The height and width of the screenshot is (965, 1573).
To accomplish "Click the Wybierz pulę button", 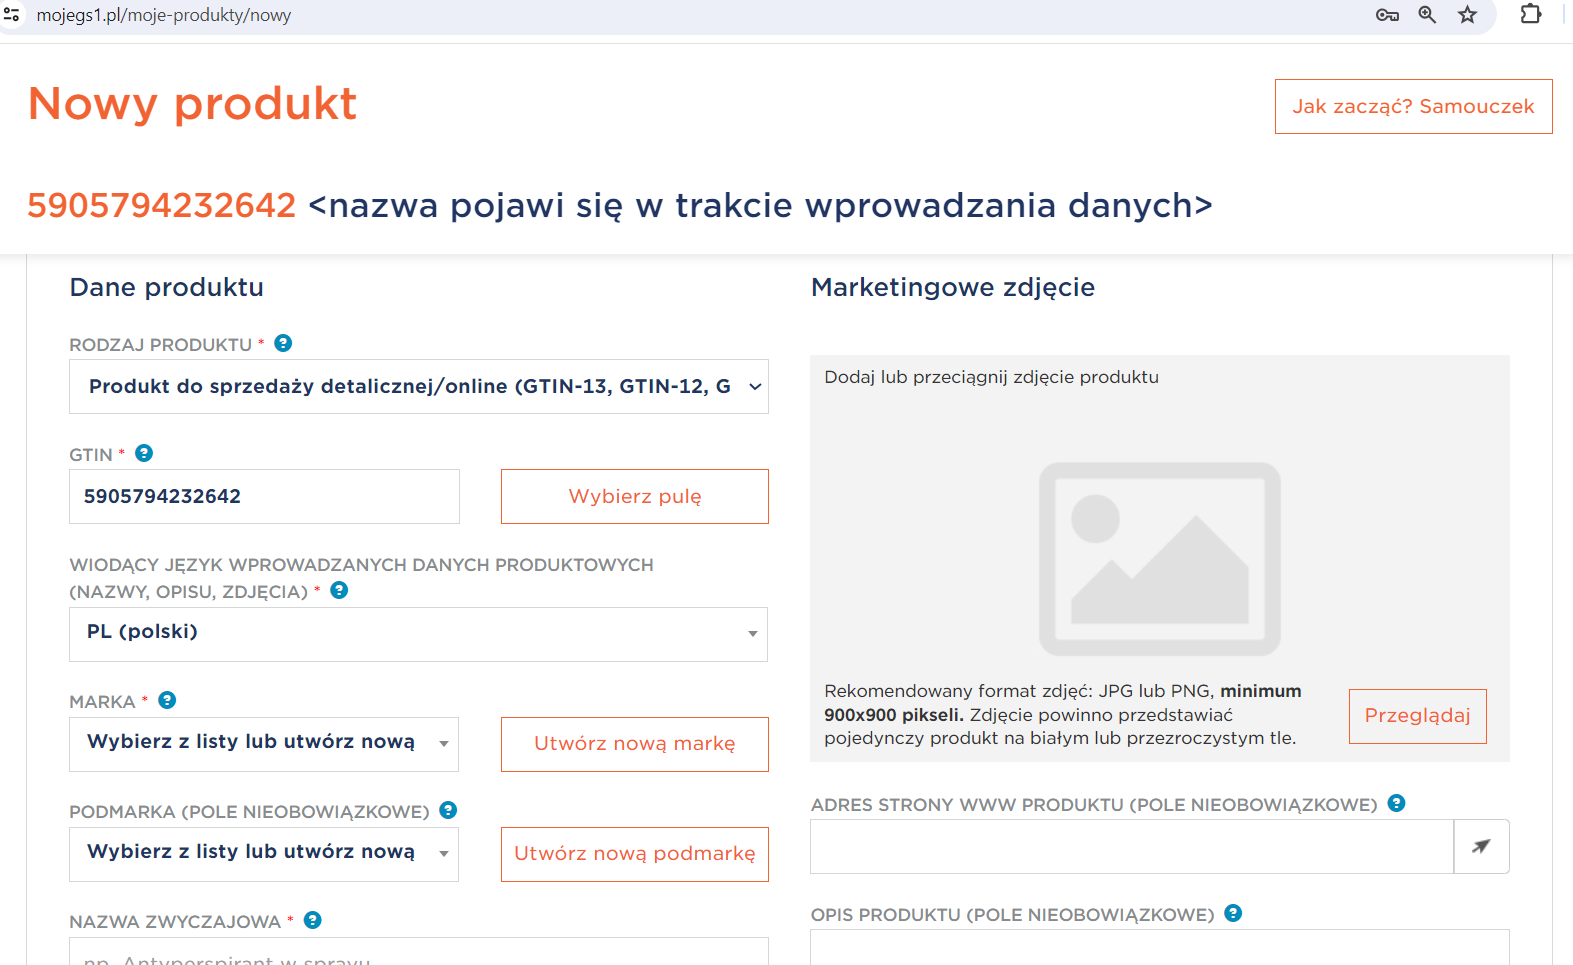I will [x=635, y=496].
